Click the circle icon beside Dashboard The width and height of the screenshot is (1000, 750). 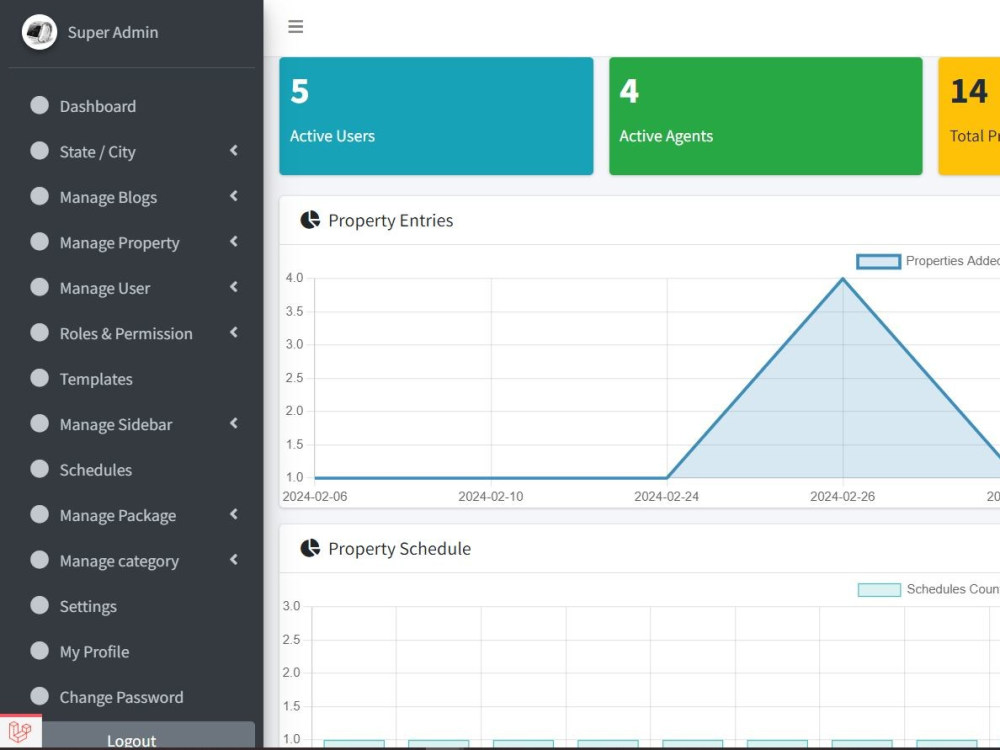pyautogui.click(x=40, y=106)
